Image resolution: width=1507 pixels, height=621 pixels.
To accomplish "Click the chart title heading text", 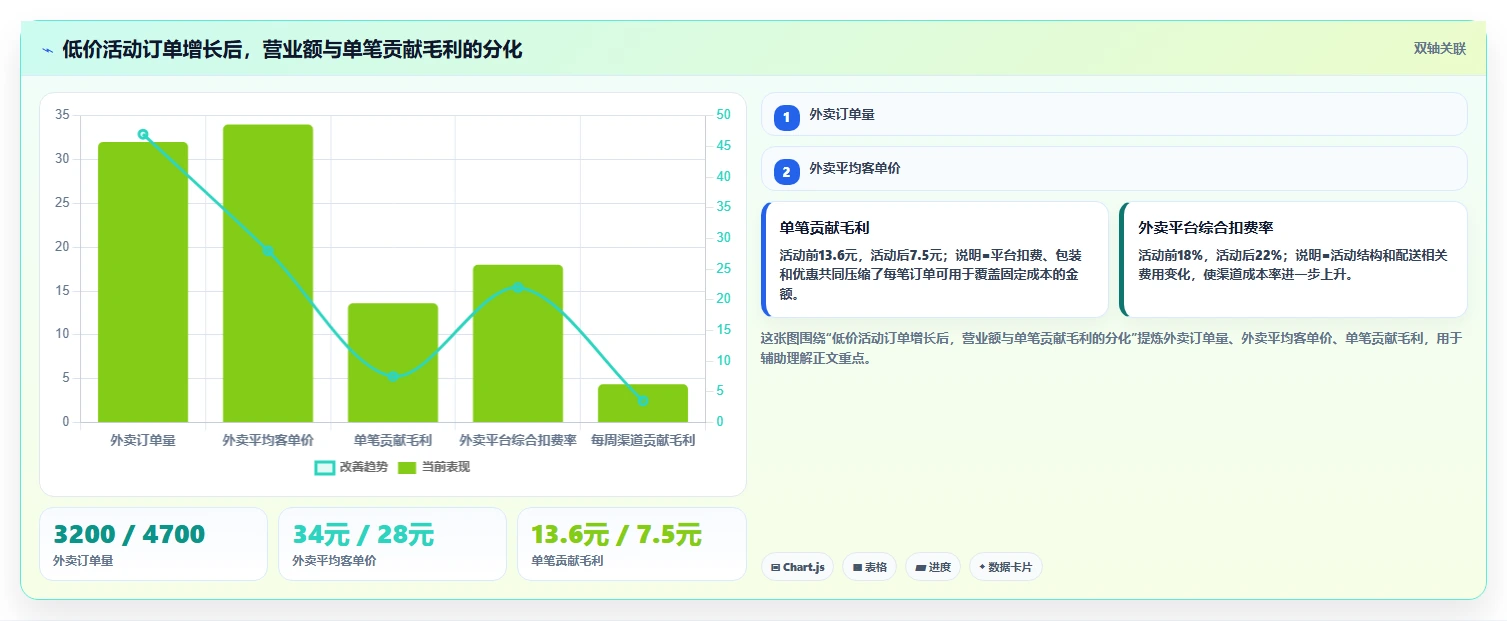I will 292,50.
